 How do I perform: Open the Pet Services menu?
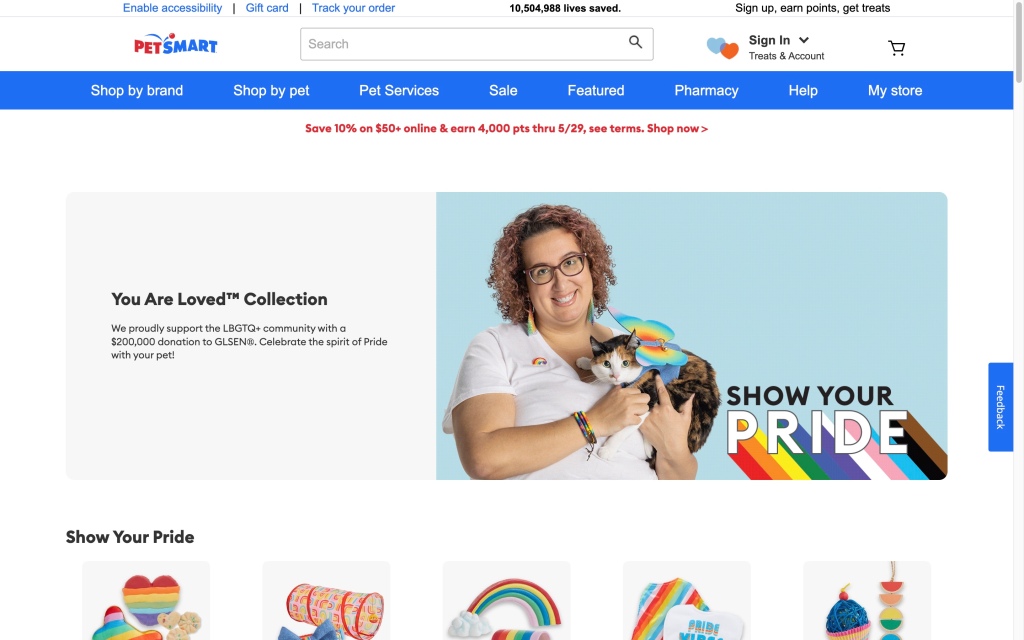tap(399, 90)
